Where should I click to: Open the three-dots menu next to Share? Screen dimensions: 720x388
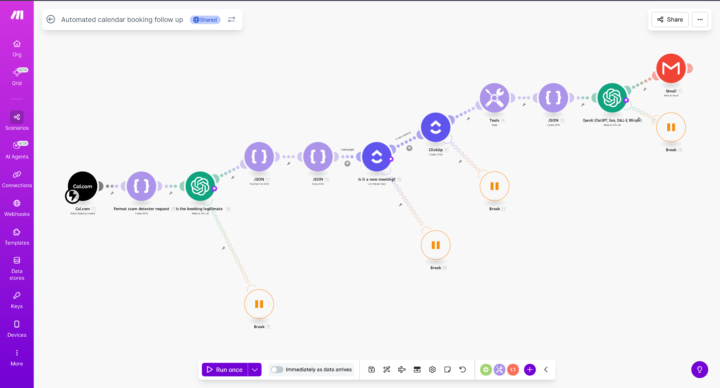(700, 19)
